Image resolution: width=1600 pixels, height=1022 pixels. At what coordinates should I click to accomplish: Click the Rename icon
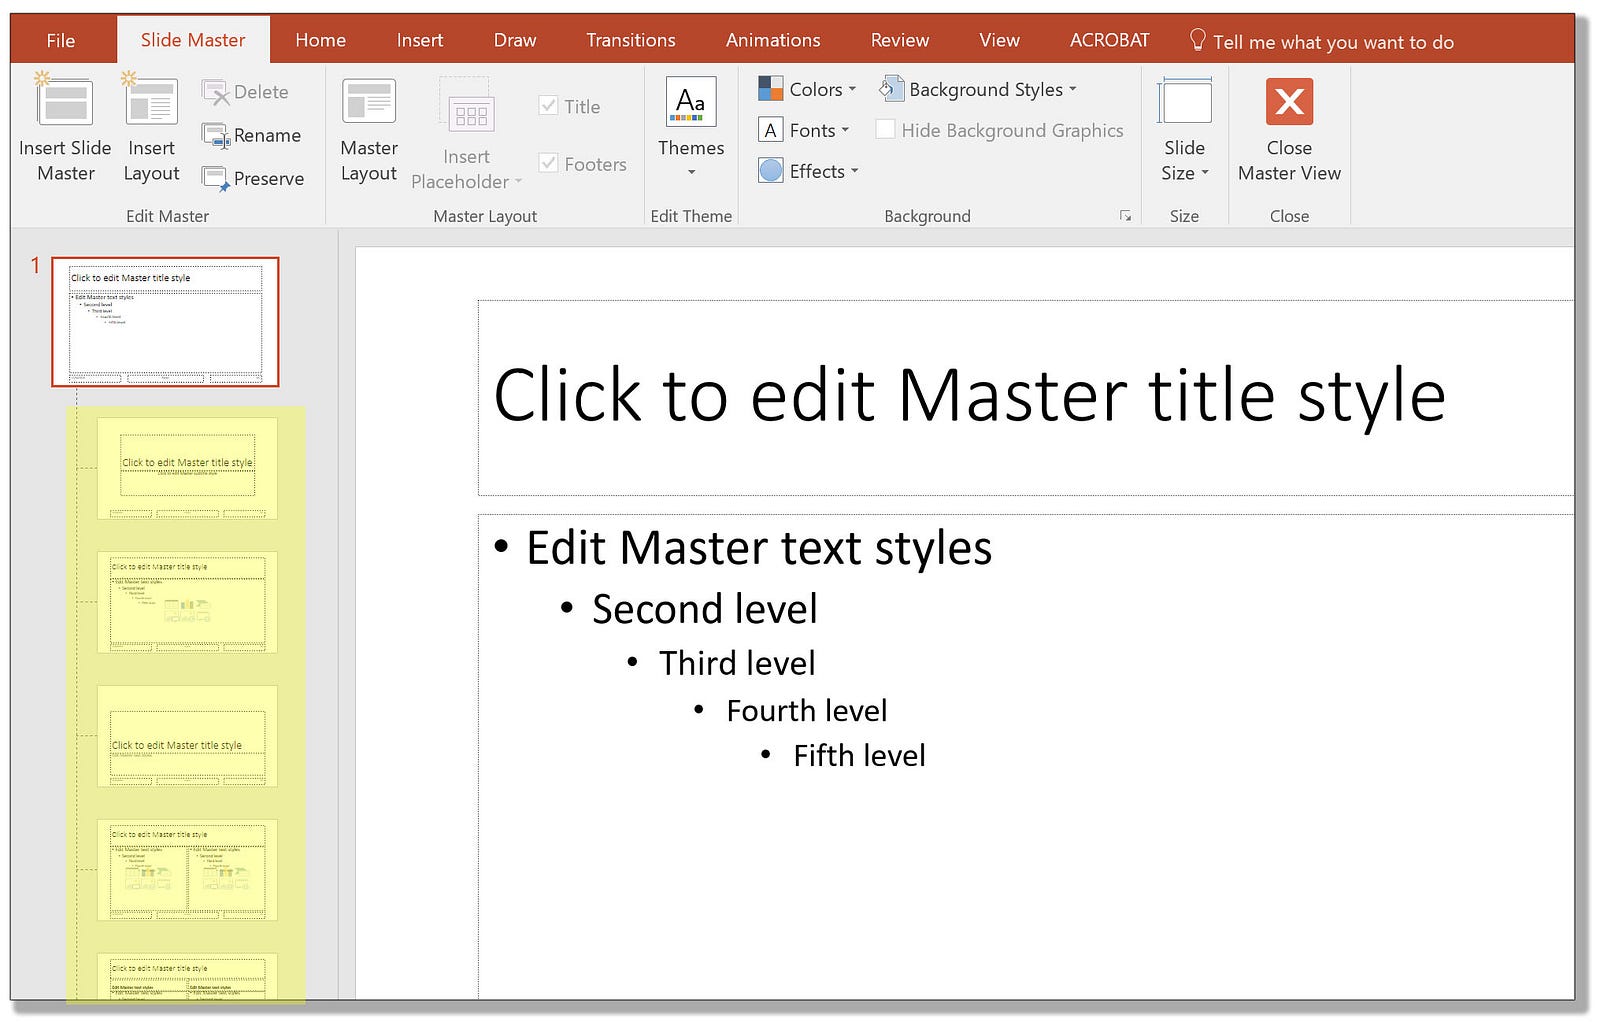point(216,135)
